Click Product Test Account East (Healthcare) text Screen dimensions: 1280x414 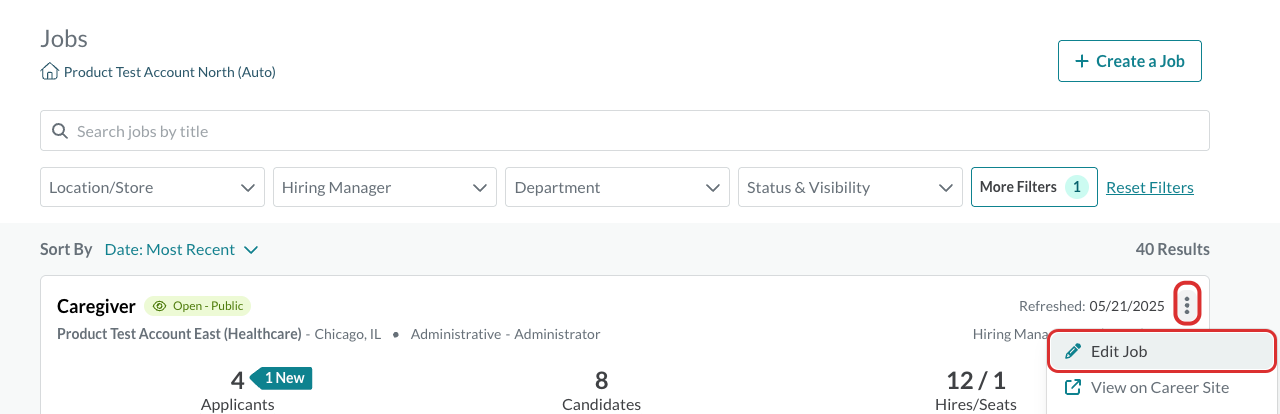(x=180, y=334)
